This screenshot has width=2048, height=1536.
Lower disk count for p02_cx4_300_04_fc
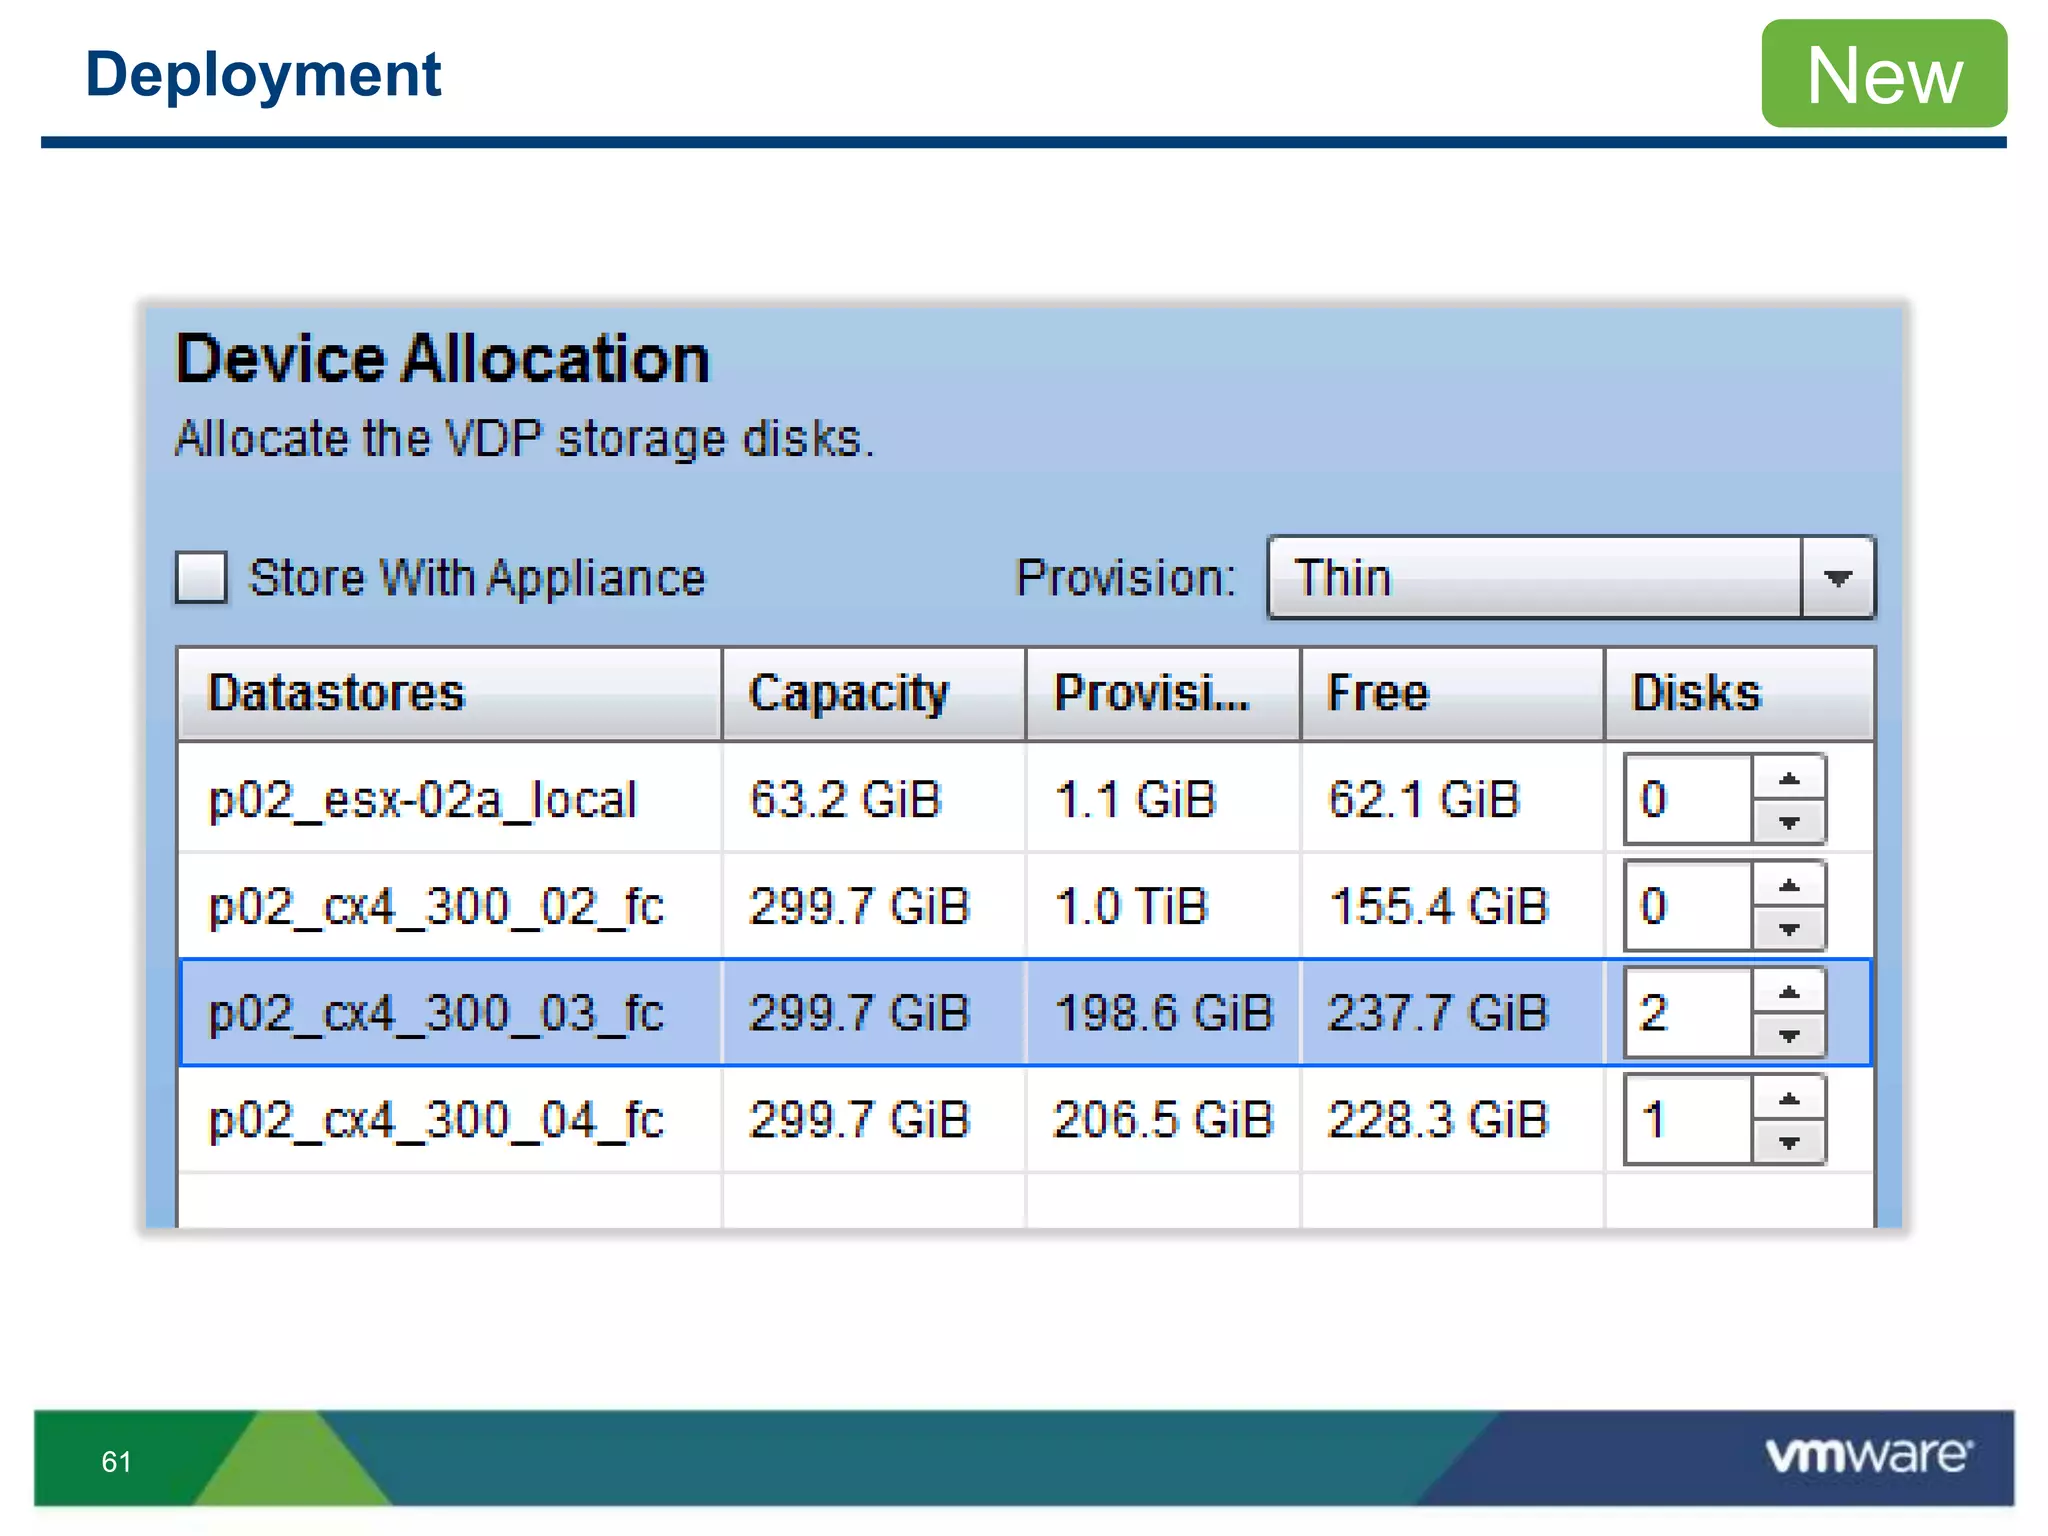click(x=1789, y=1142)
